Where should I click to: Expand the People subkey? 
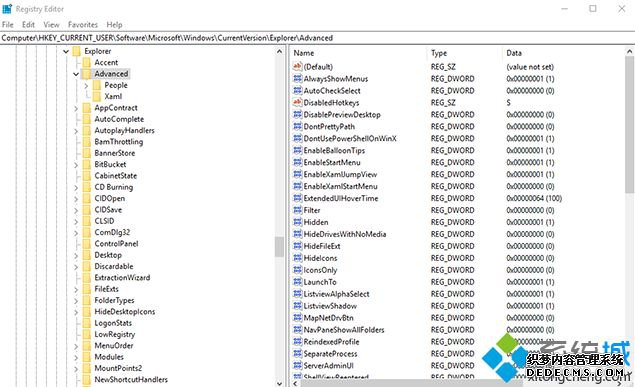click(x=86, y=85)
